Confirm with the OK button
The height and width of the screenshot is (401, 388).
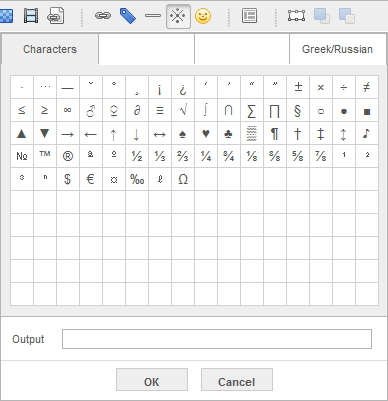pyautogui.click(x=152, y=380)
